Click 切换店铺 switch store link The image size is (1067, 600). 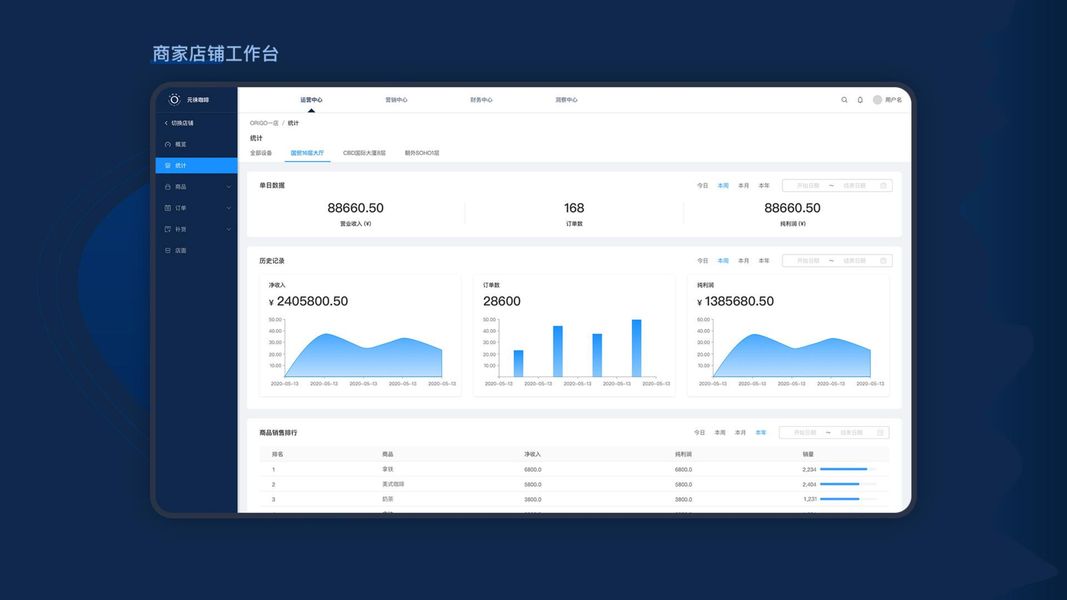pyautogui.click(x=182, y=123)
